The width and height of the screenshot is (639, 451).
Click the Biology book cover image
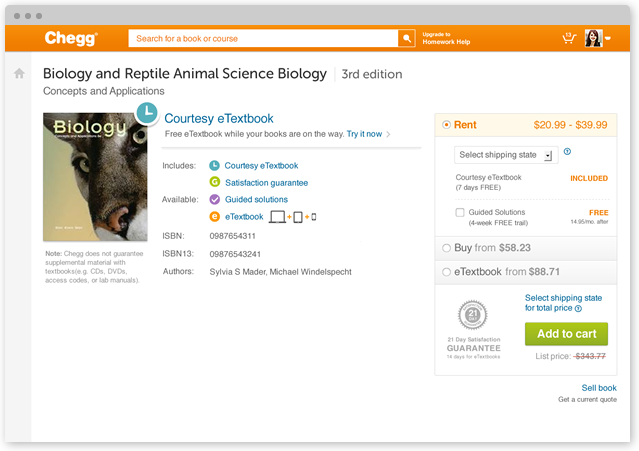(95, 177)
